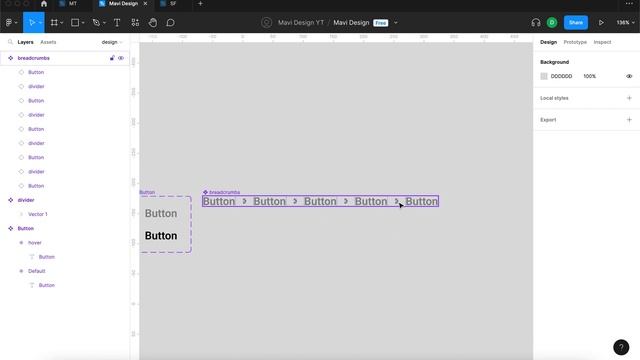640x360 pixels.
Task: Click the Free plan badge
Action: point(380,23)
